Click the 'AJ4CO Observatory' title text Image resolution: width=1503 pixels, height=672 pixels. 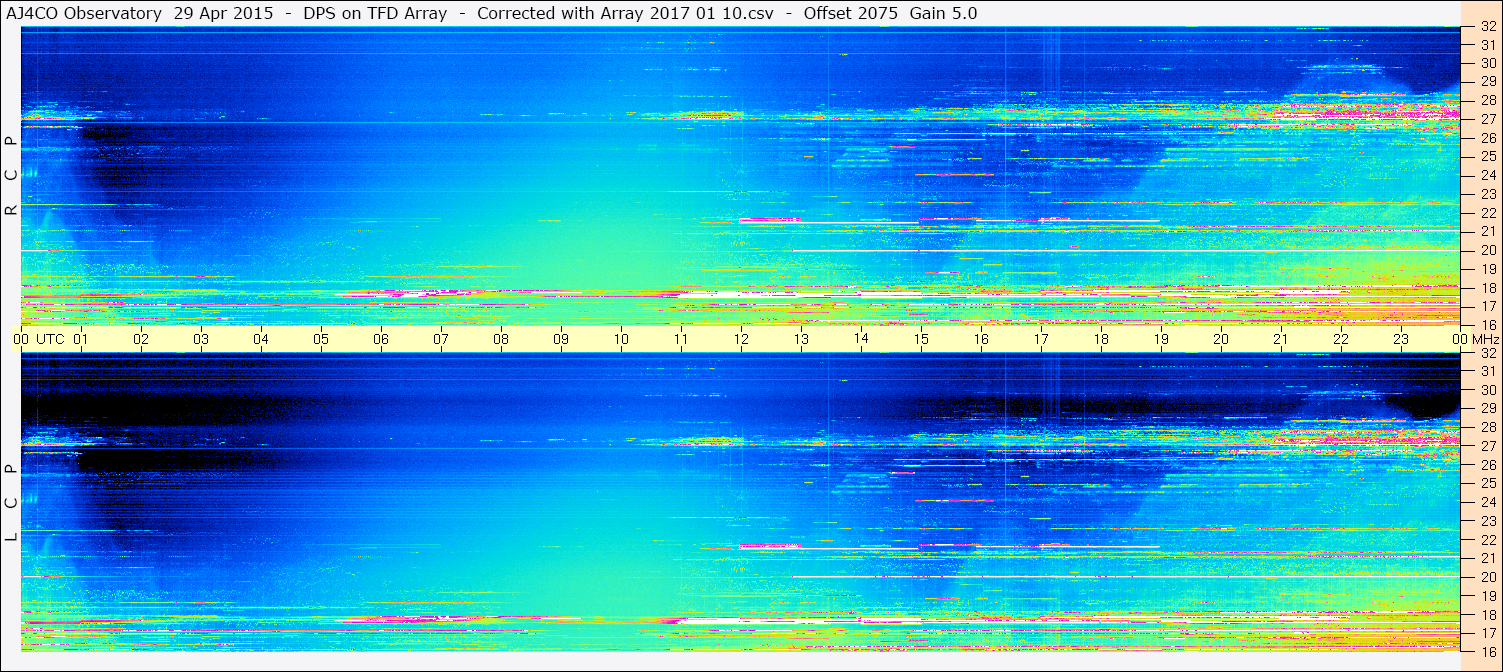point(84,13)
